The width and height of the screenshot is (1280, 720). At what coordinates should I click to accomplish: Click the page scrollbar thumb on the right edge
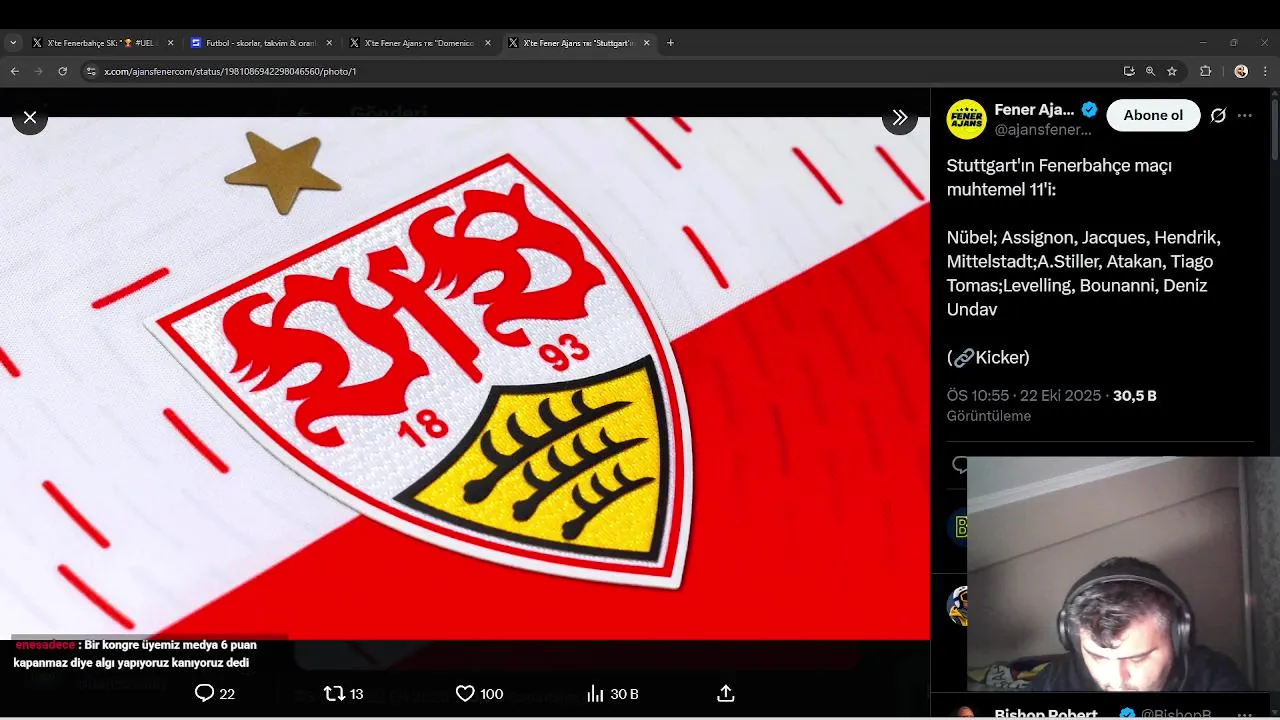[x=1275, y=128]
